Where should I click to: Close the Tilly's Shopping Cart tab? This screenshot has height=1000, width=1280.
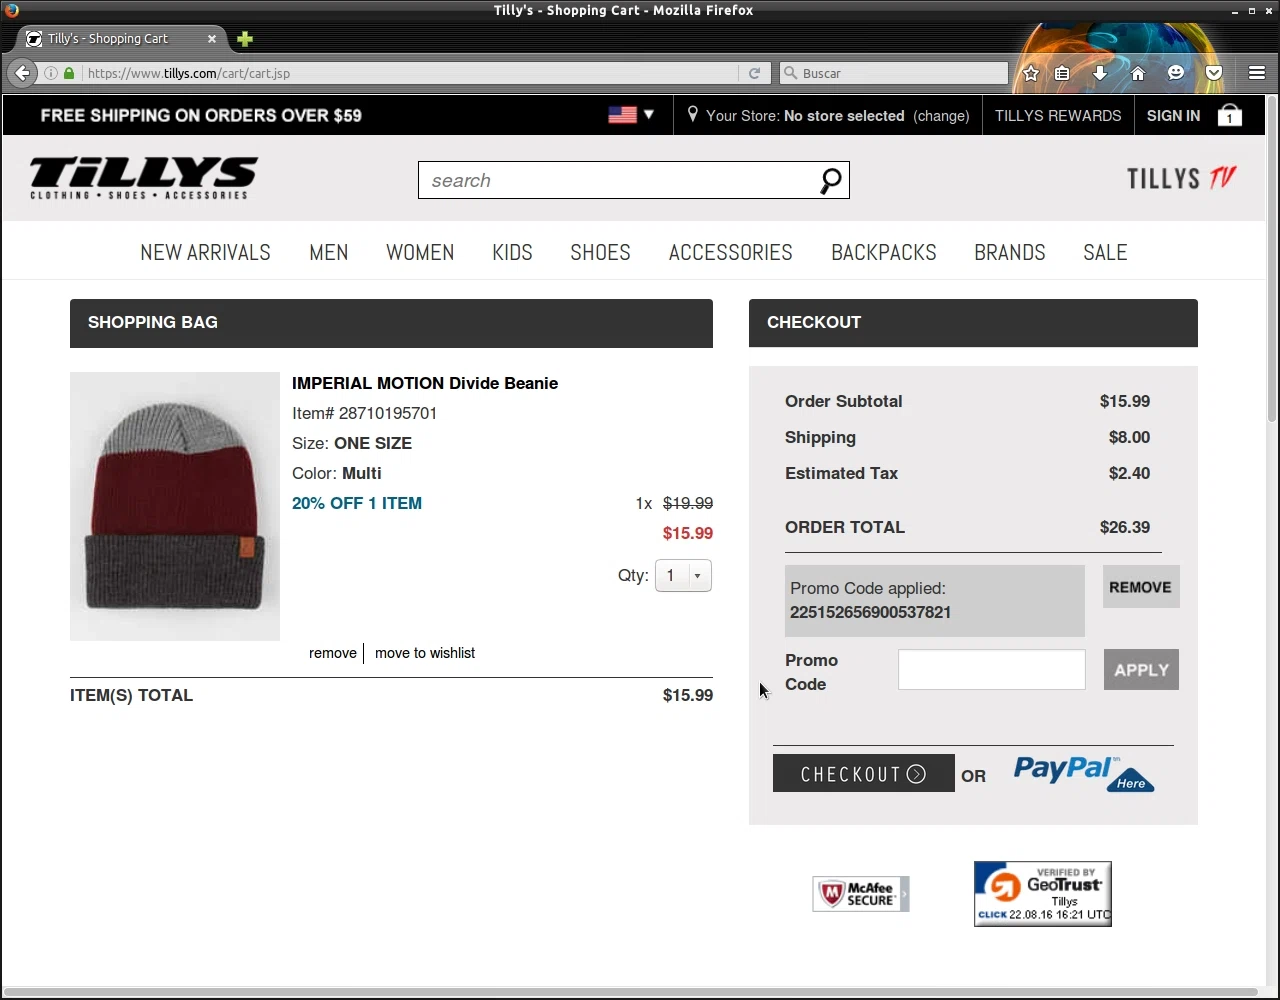point(212,39)
